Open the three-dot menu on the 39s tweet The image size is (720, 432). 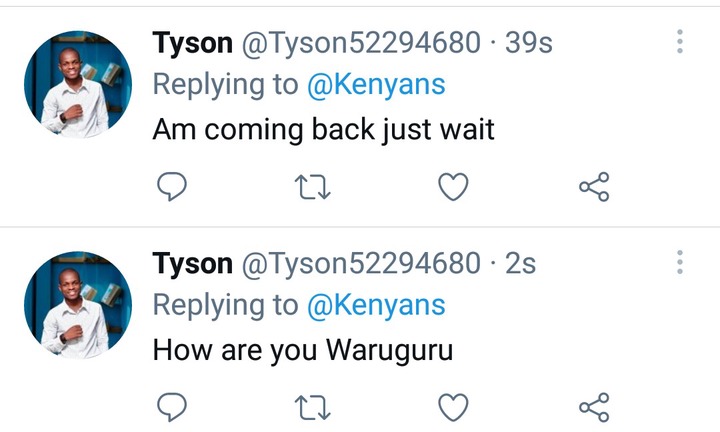(x=680, y=41)
